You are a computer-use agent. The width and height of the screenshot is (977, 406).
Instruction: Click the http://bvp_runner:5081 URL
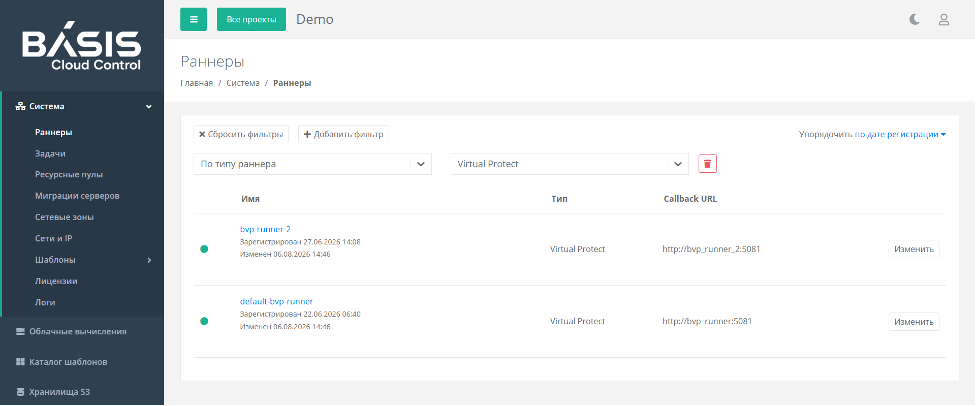[707, 321]
